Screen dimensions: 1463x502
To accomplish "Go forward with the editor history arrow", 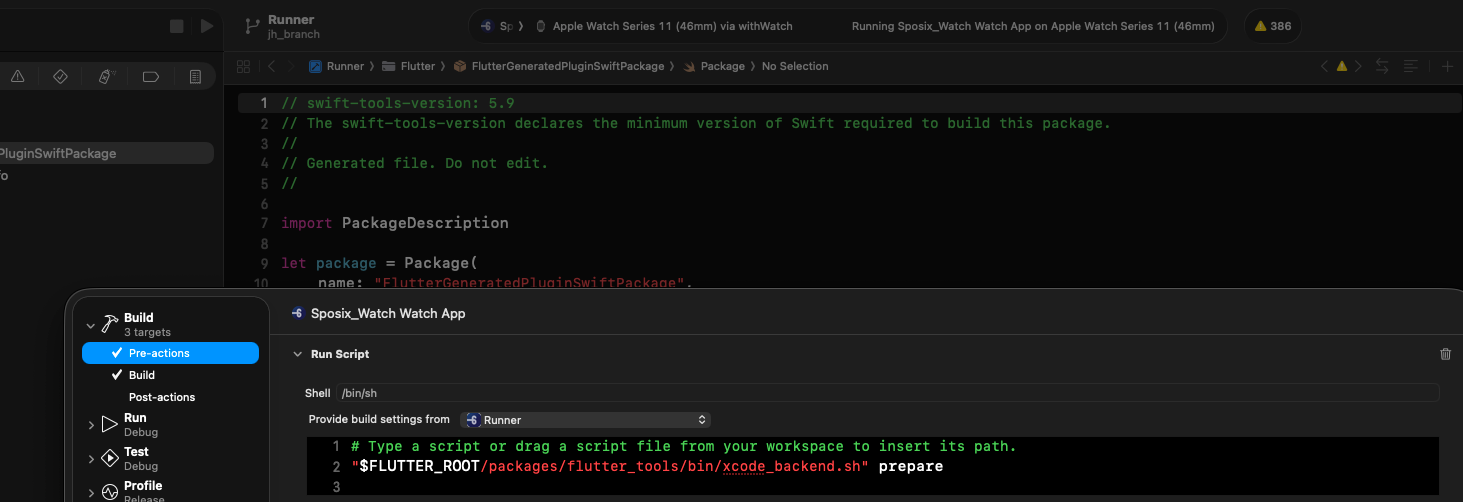I will (x=291, y=66).
